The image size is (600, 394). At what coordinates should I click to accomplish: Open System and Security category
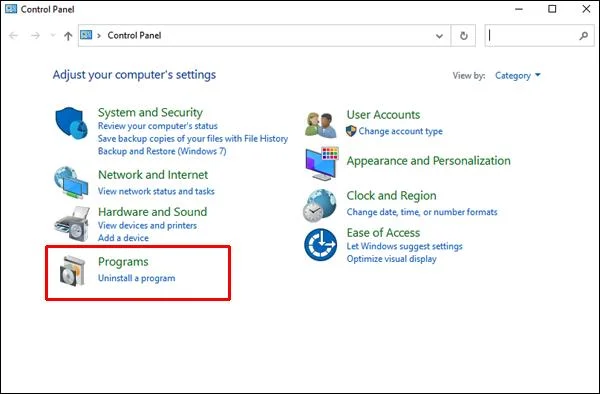[150, 112]
